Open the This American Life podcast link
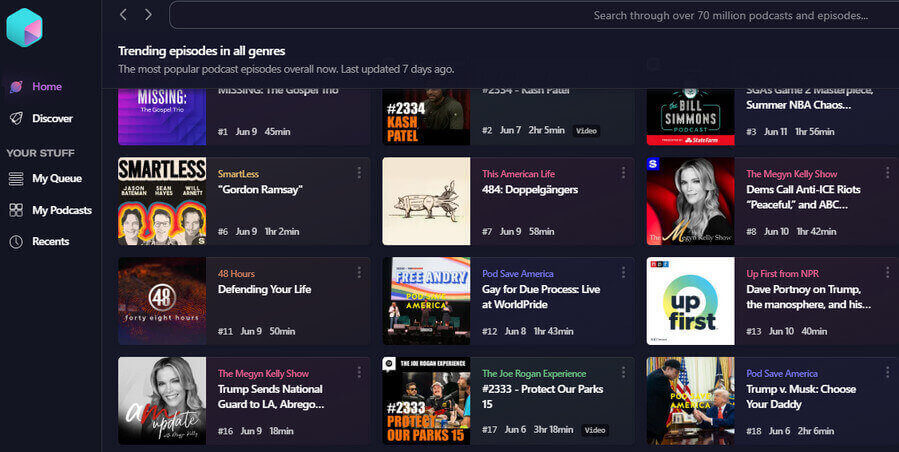 (x=520, y=174)
